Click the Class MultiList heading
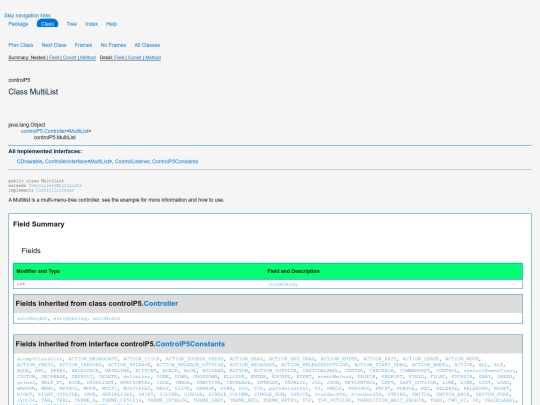The image size is (540, 405). [x=33, y=92]
